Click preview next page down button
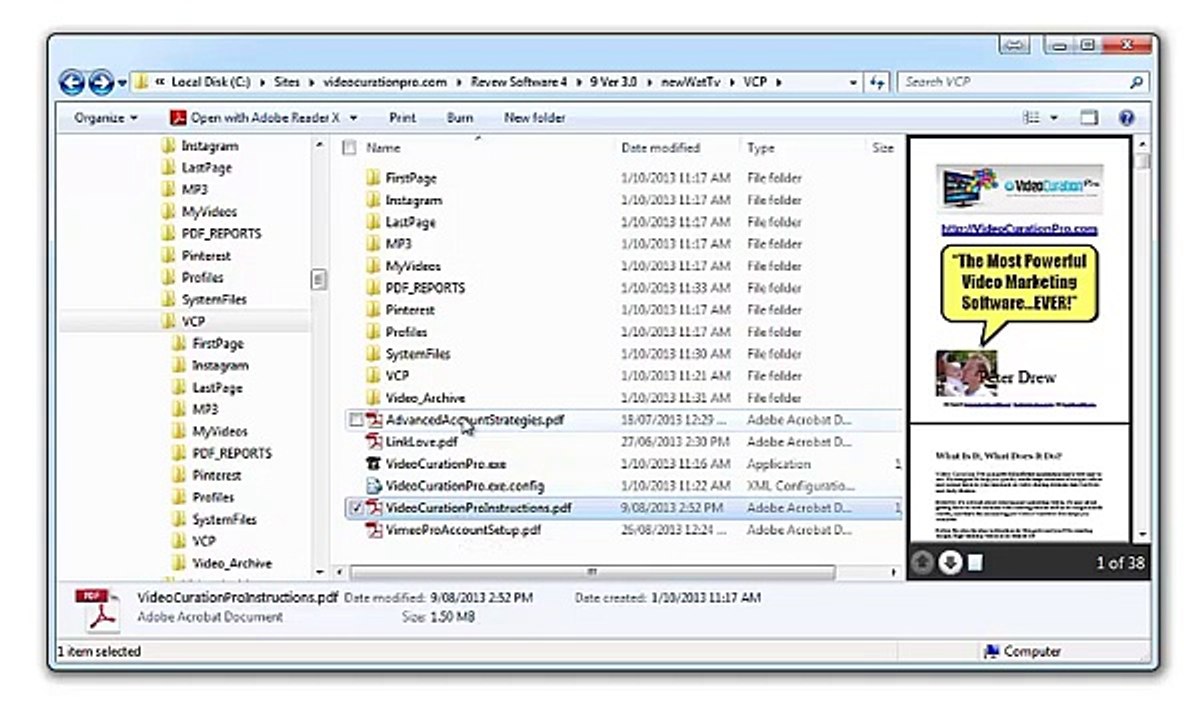Screen dimensions: 1184x720 click(x=950, y=562)
